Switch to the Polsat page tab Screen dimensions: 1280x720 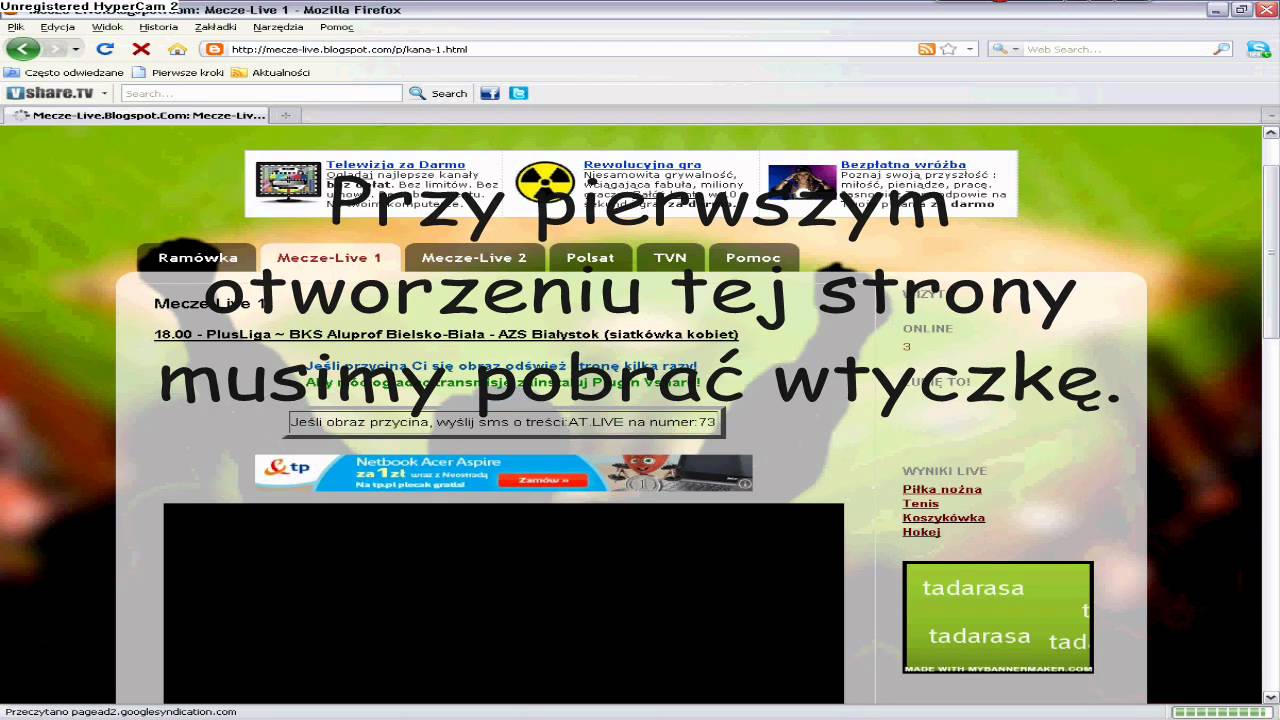pos(590,257)
